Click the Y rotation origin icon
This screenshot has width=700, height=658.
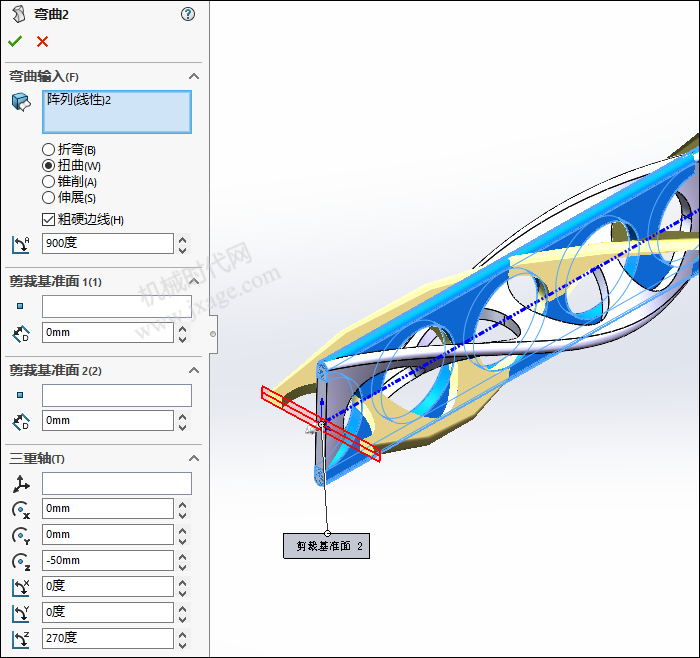coord(21,536)
